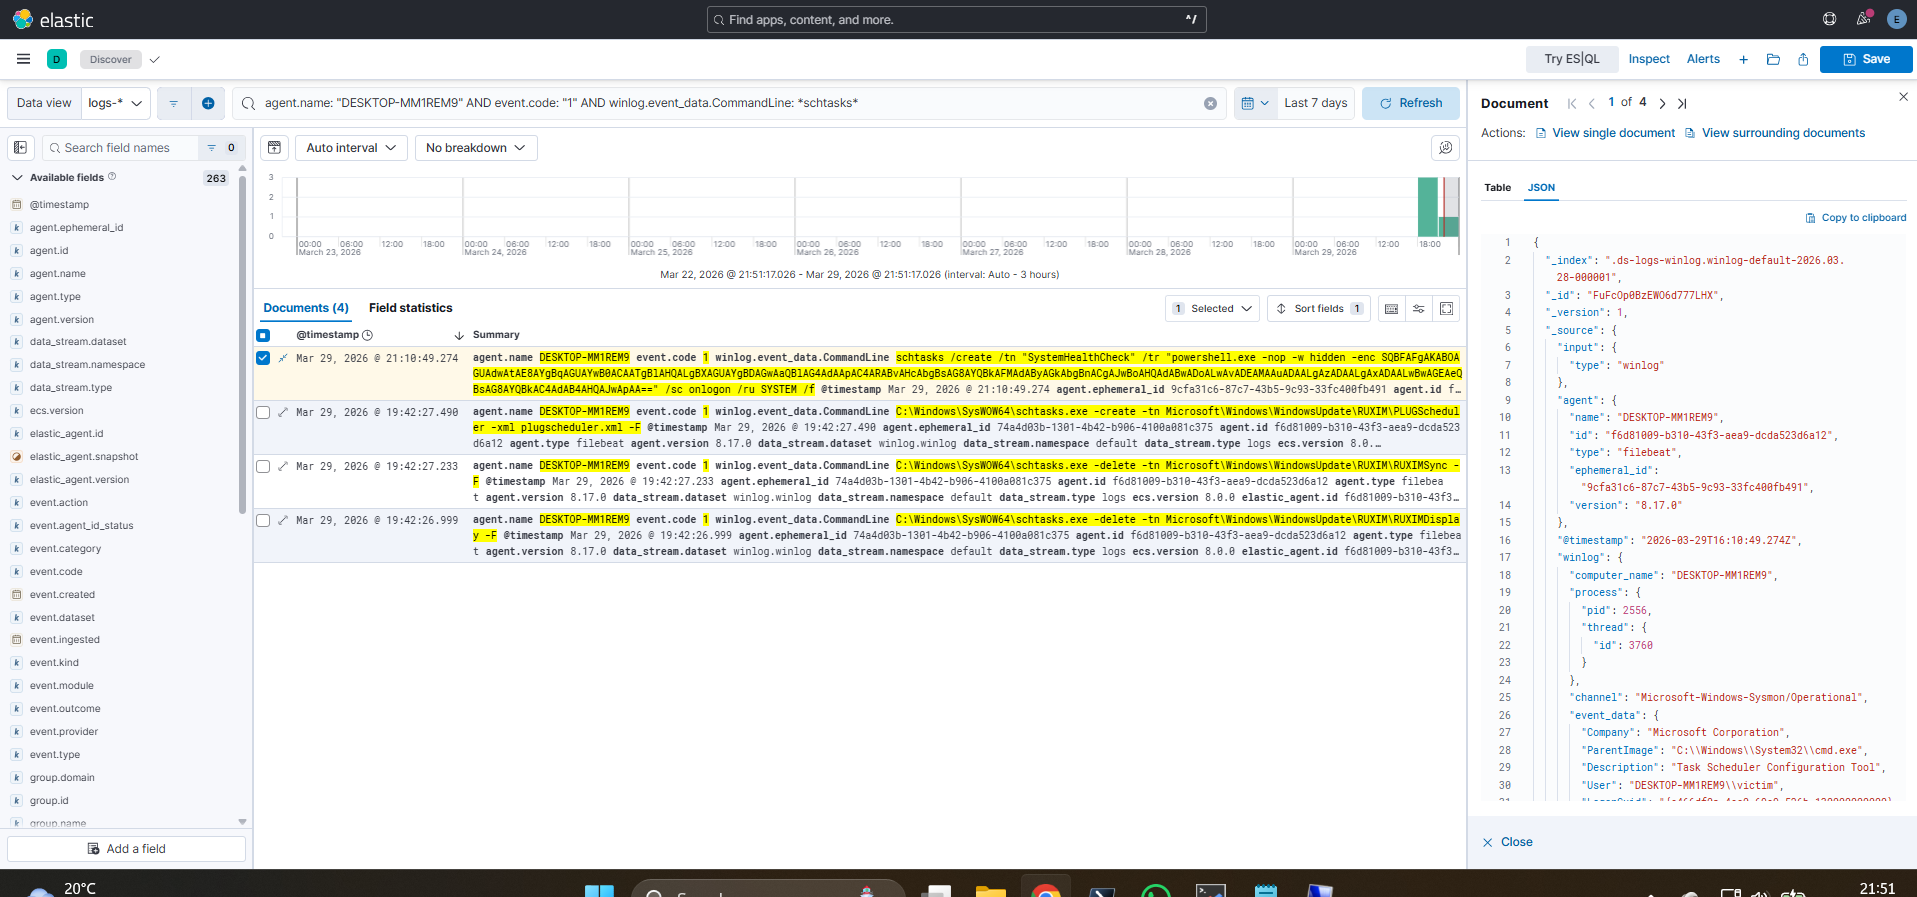Click the Save button
Viewport: 1917px width, 897px height.
1866,59
